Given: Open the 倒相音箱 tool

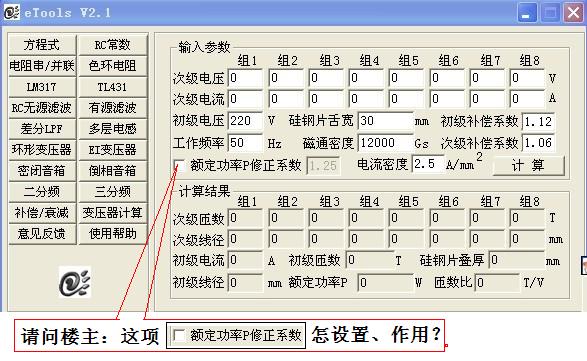Looking at the screenshot, I should point(112,171).
